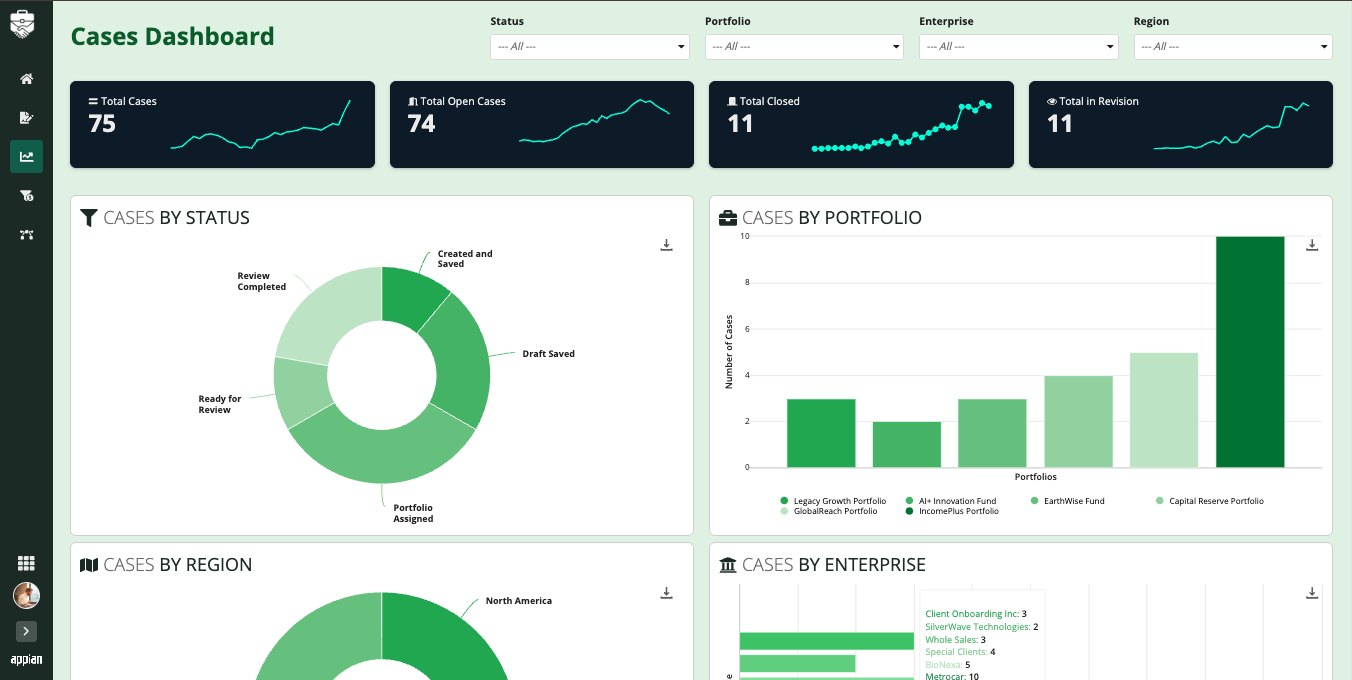Click the eye icon on Total in Revision
This screenshot has width=1352, height=680.
point(1052,101)
